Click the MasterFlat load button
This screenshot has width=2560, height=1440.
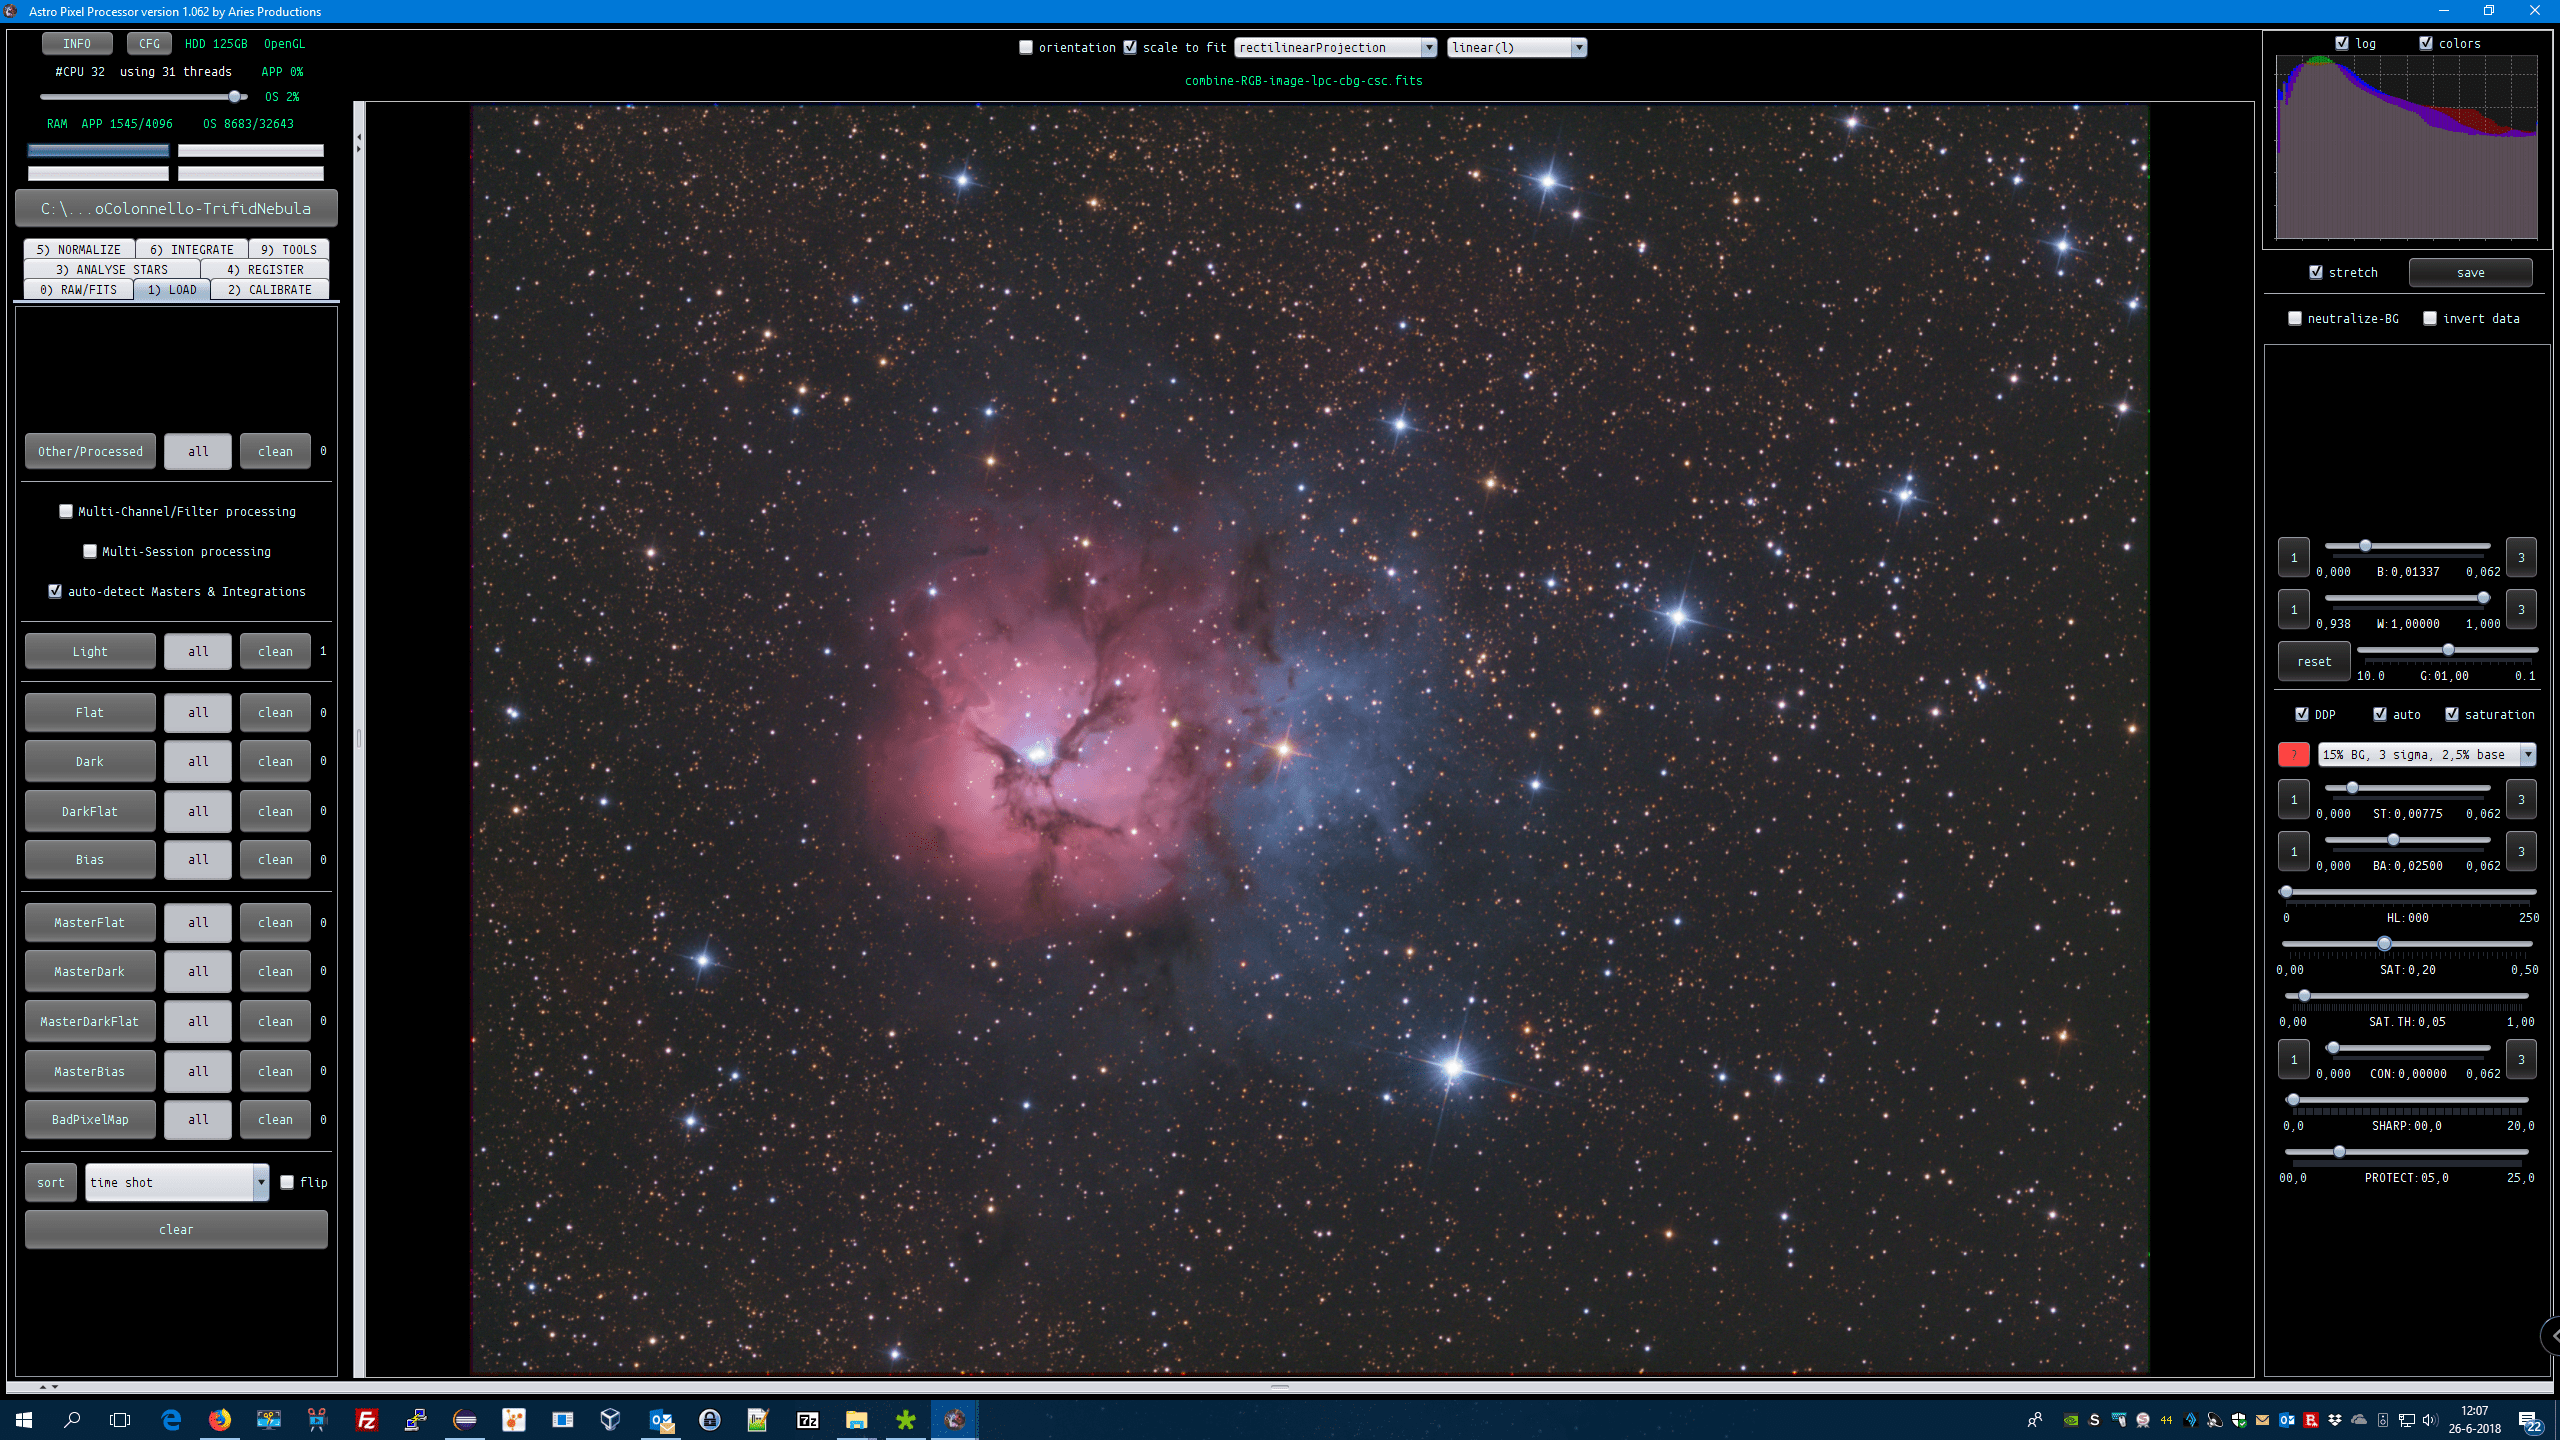tap(90, 923)
